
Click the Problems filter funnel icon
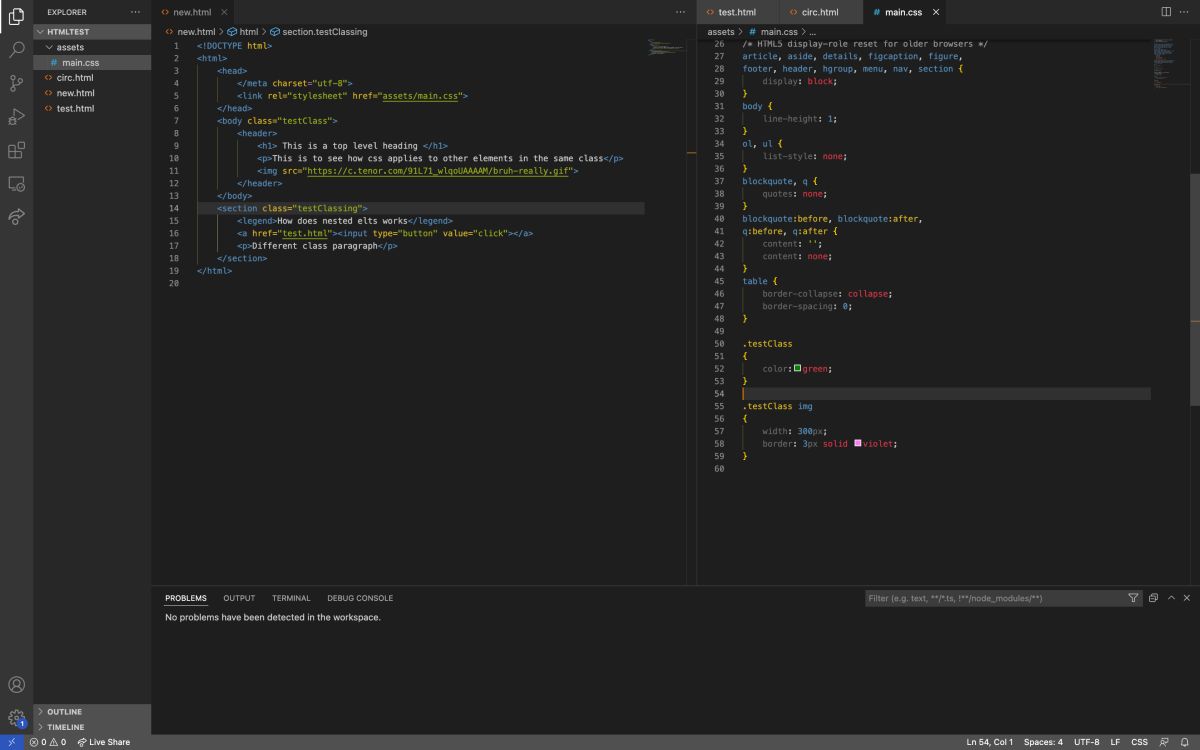[1133, 598]
